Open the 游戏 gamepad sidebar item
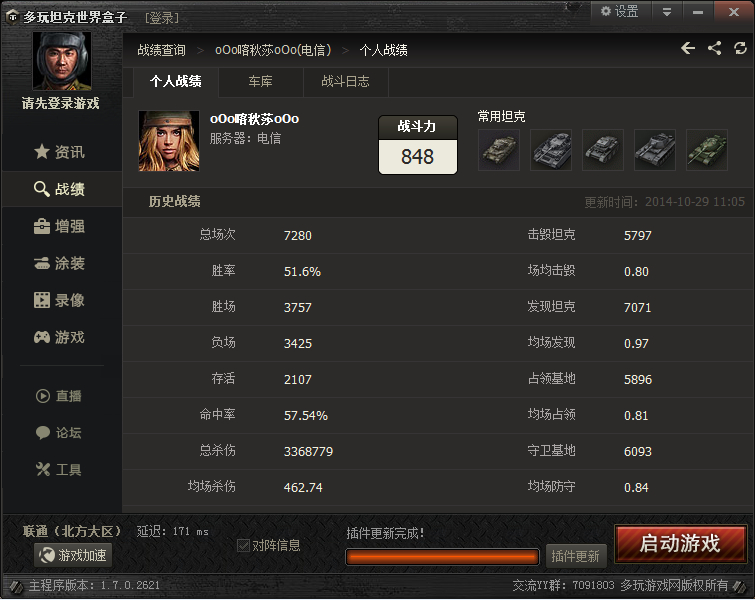Image resolution: width=755 pixels, height=600 pixels. (60, 337)
